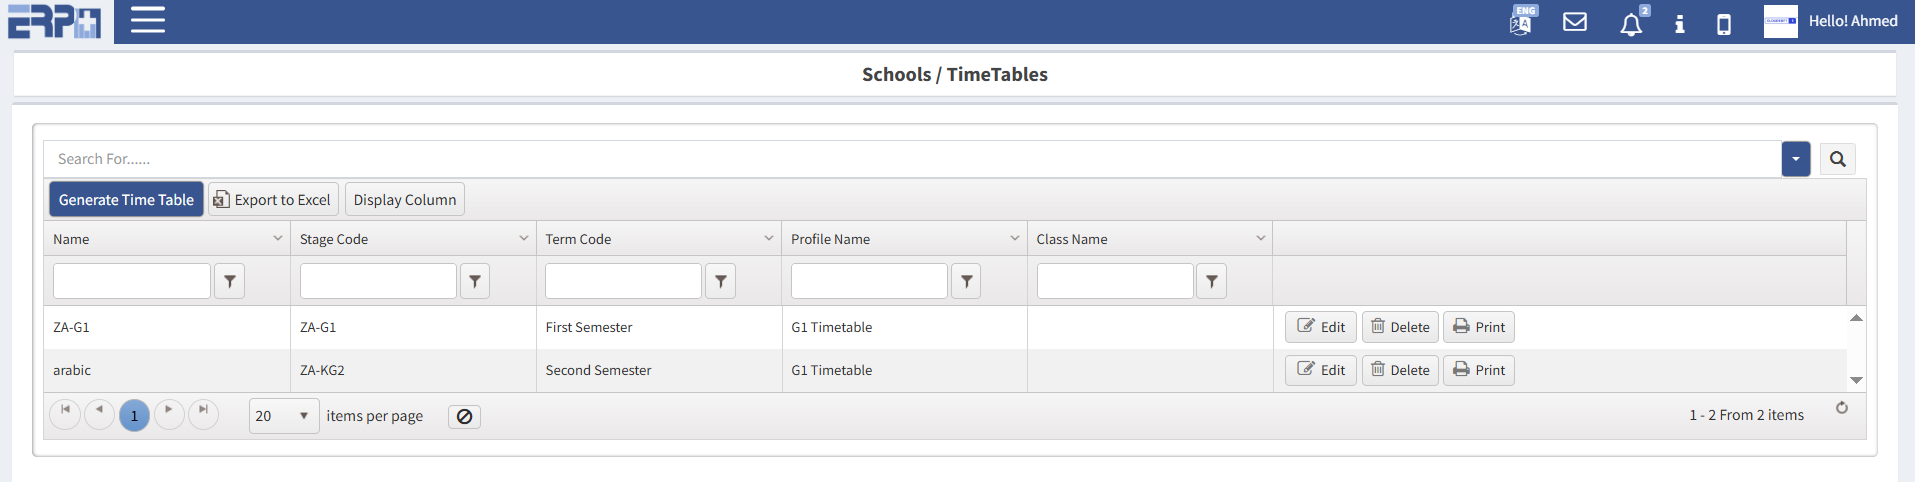The image size is (1915, 482).
Task: Open the Stage Code column menu arrow
Action: [x=523, y=238]
